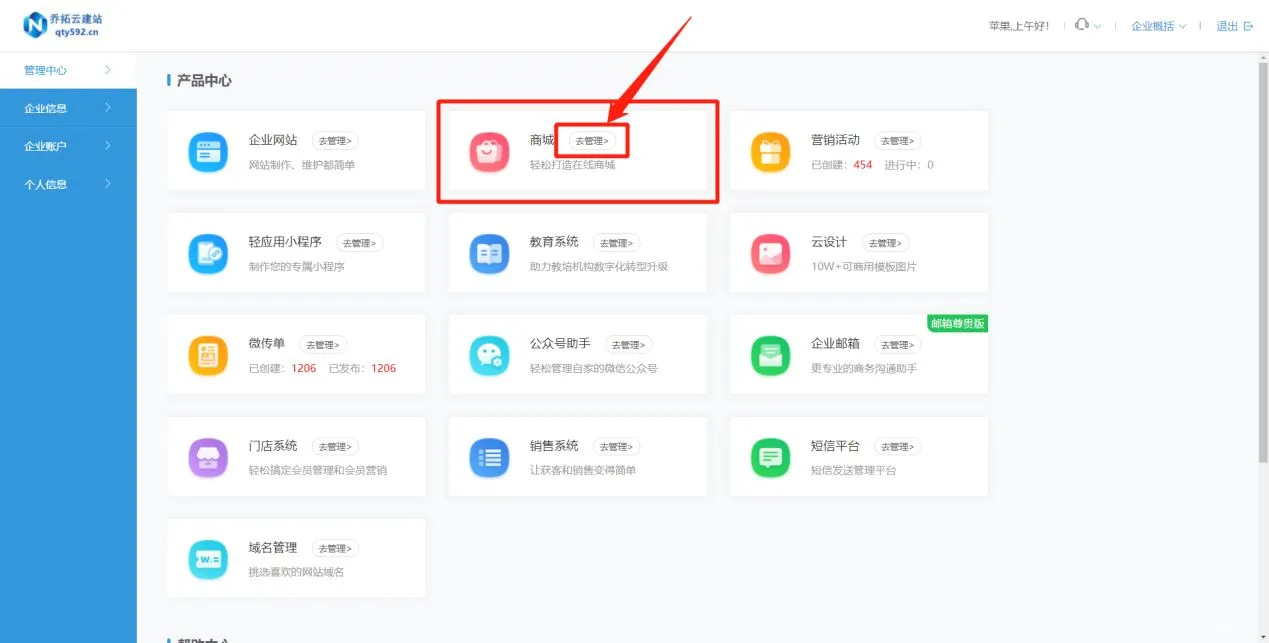Open the 企业邮箱 email icon

[x=769, y=354]
